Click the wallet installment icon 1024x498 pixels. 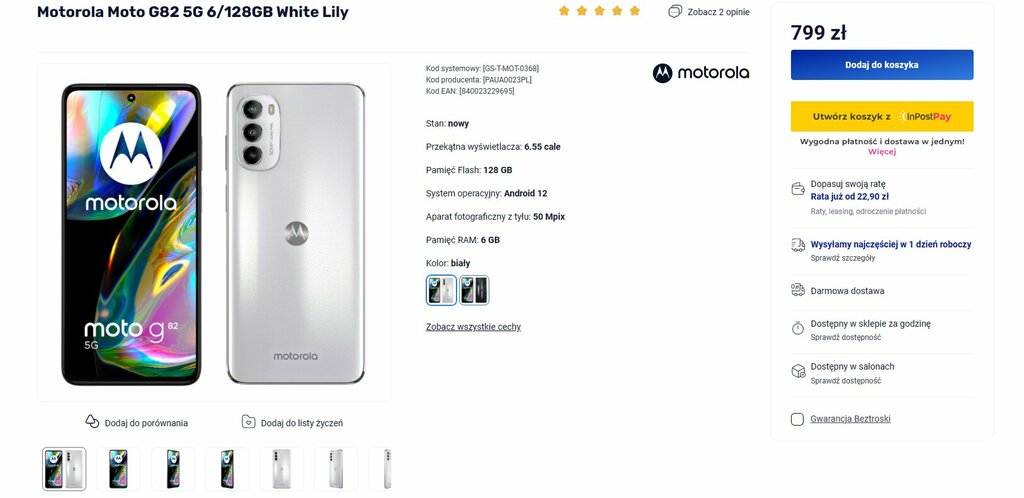[797, 189]
